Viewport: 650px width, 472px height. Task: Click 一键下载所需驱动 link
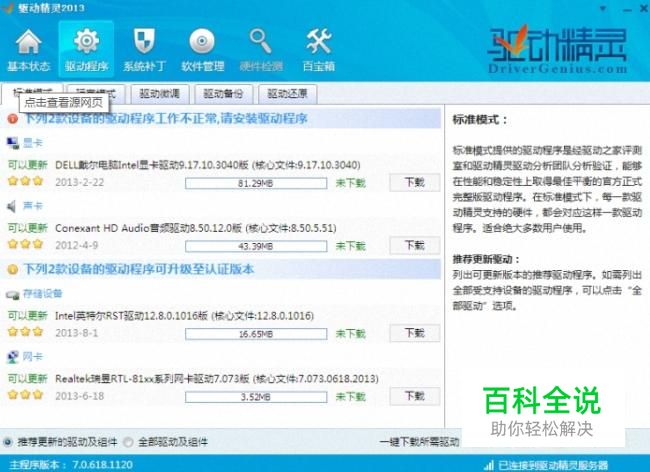click(419, 442)
